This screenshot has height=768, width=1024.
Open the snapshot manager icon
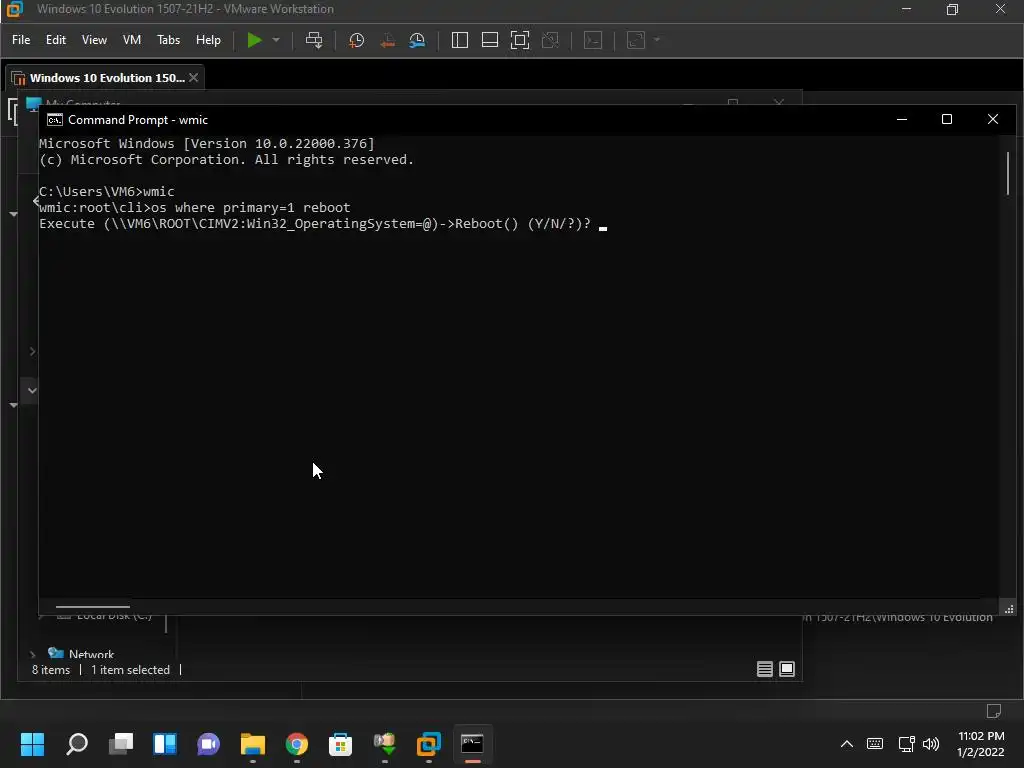pos(417,40)
